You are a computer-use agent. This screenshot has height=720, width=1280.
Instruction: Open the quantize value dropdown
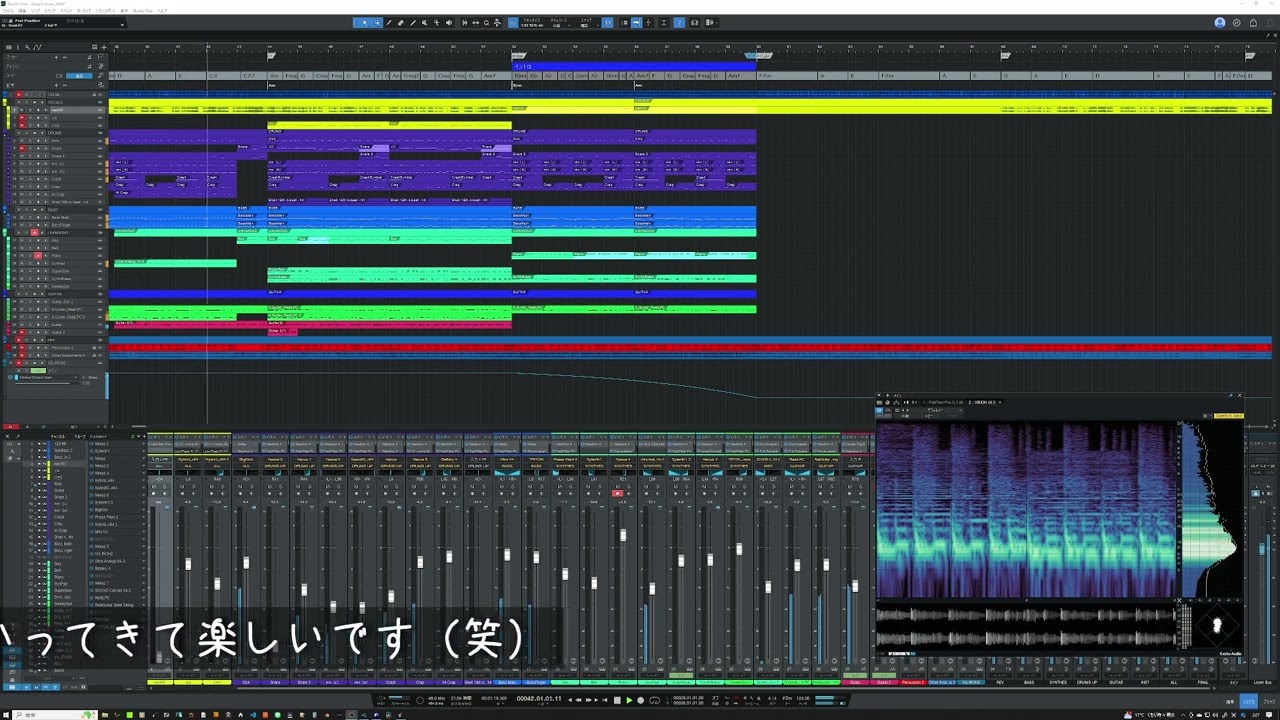[x=534, y=23]
